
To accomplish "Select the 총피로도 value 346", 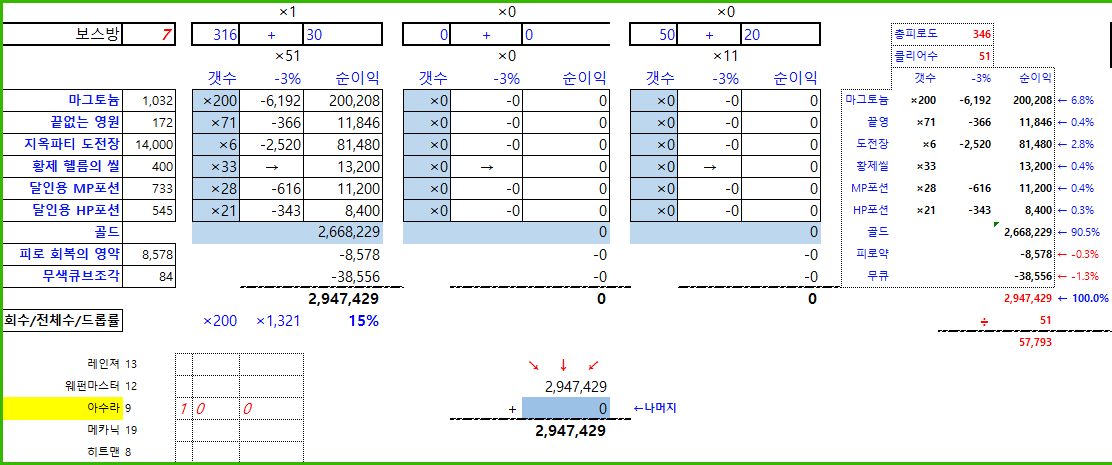I will click(x=981, y=35).
